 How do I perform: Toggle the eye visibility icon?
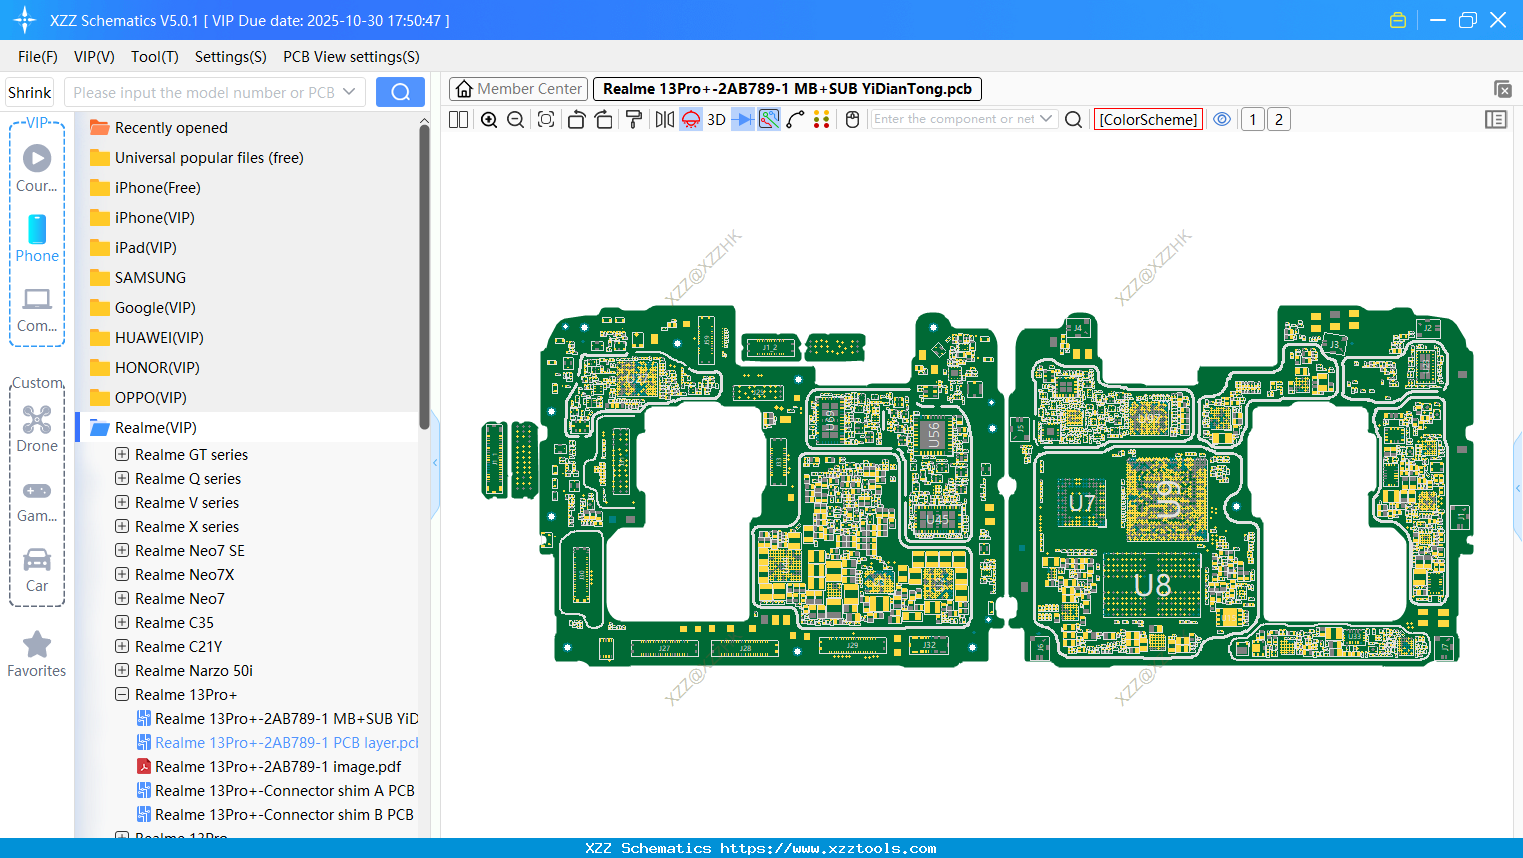[1222, 119]
